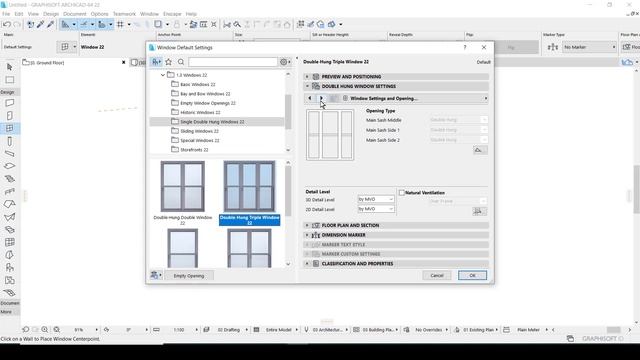Select the Beam tool in toolbox
This screenshot has width=640, height=360.
click(10, 154)
